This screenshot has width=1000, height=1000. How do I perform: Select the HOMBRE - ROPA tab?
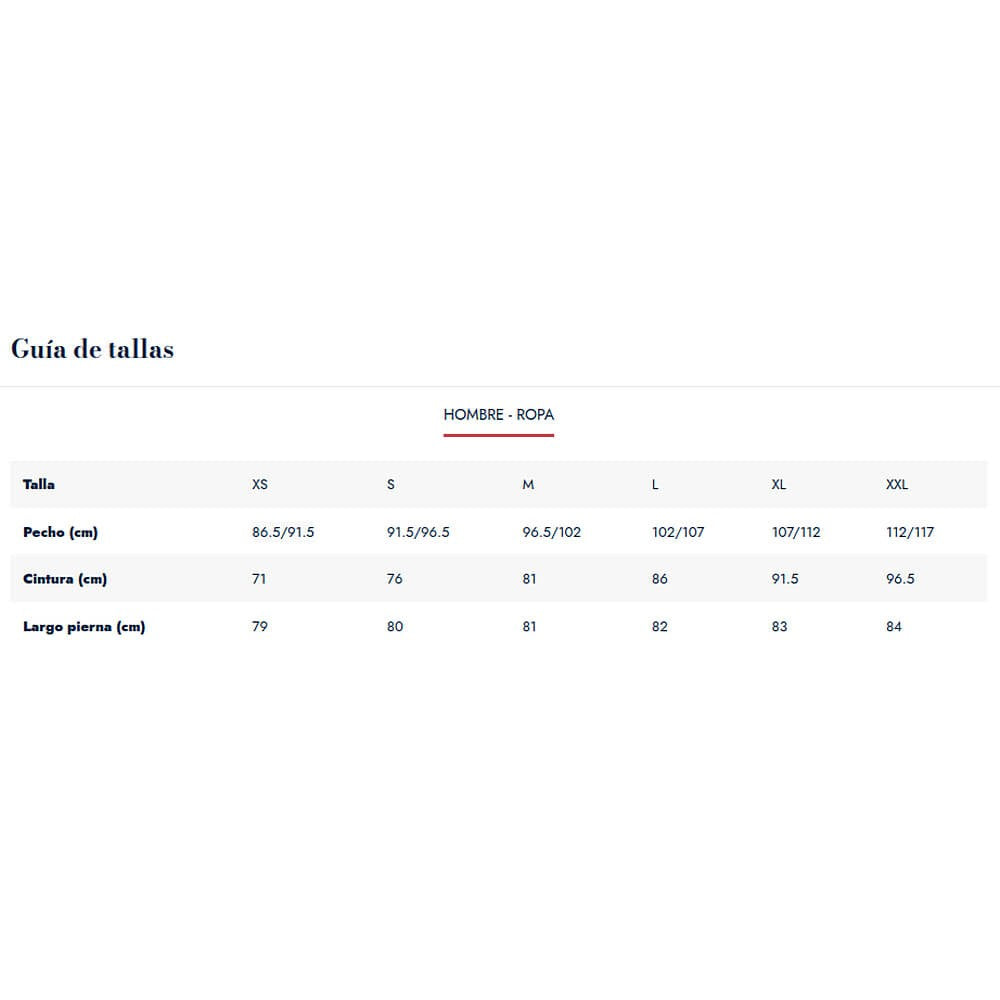pos(498,415)
